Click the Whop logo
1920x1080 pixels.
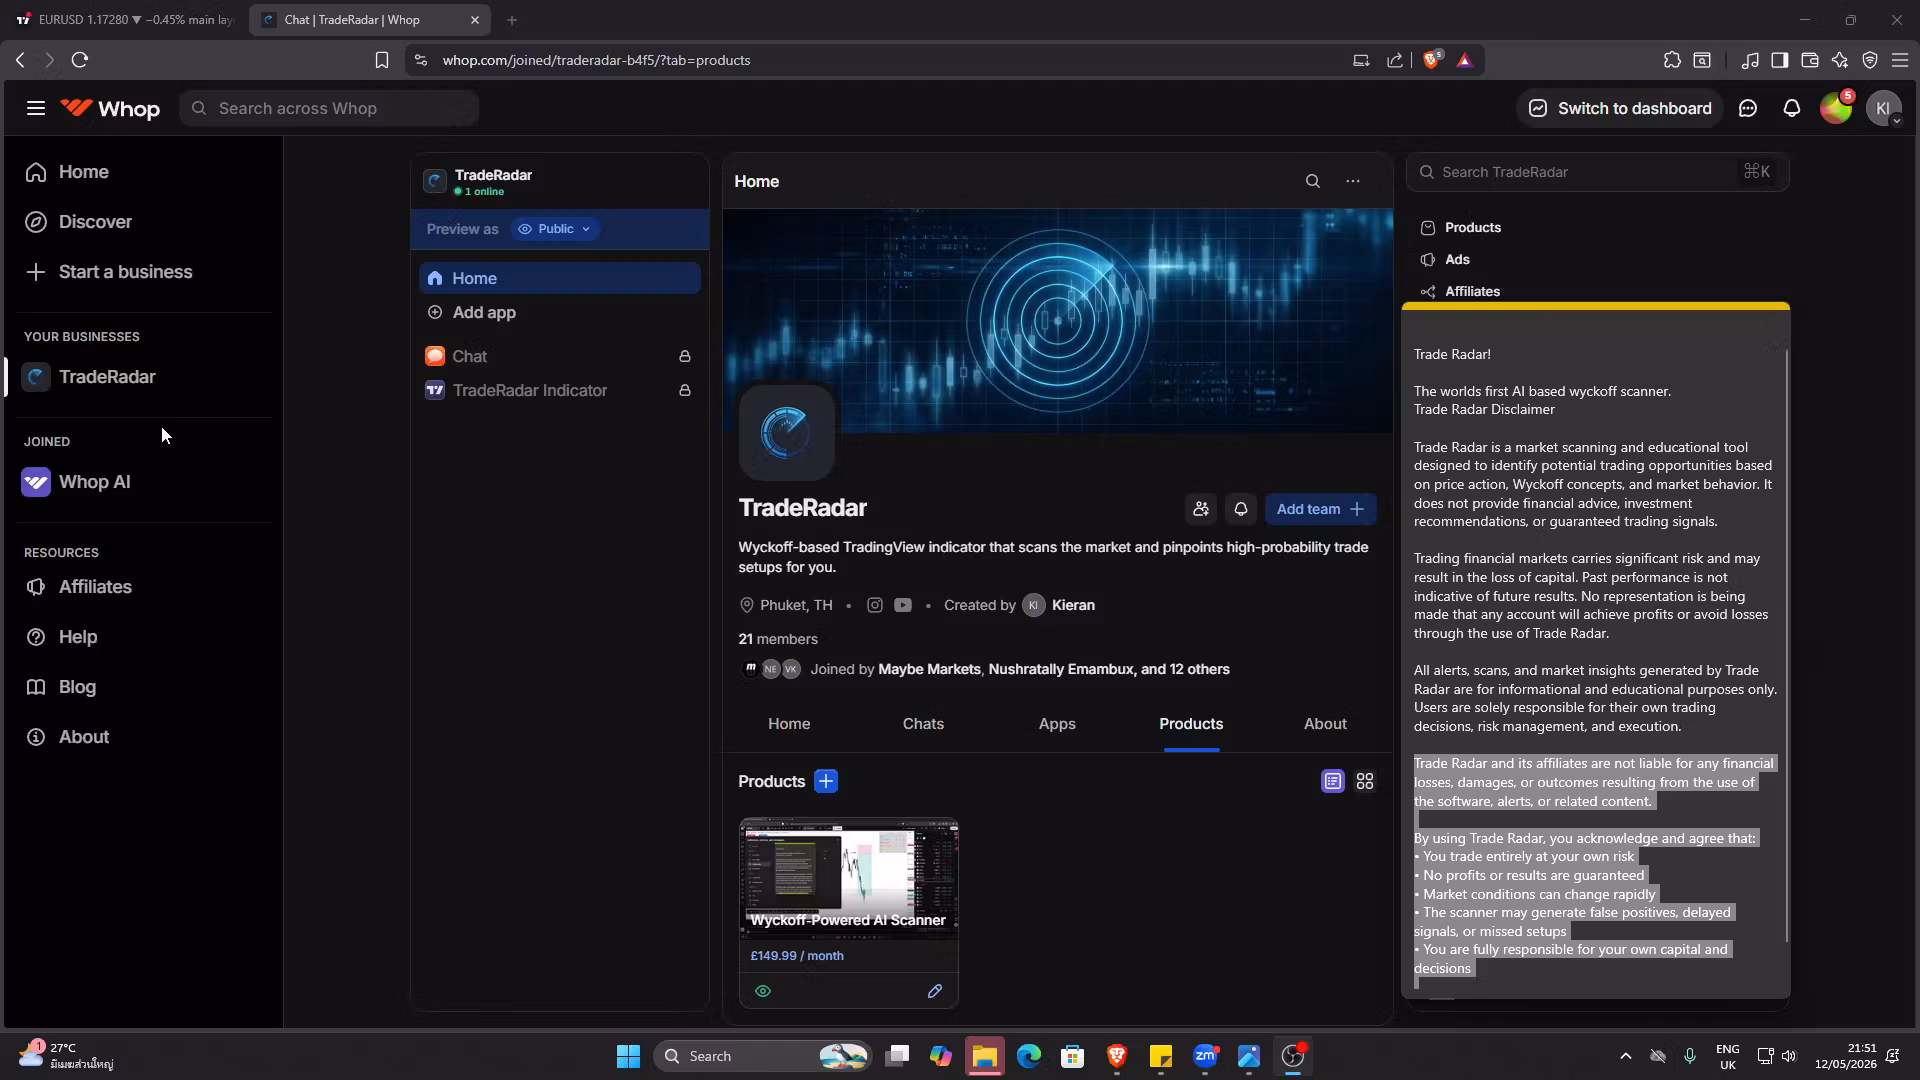[x=110, y=108]
